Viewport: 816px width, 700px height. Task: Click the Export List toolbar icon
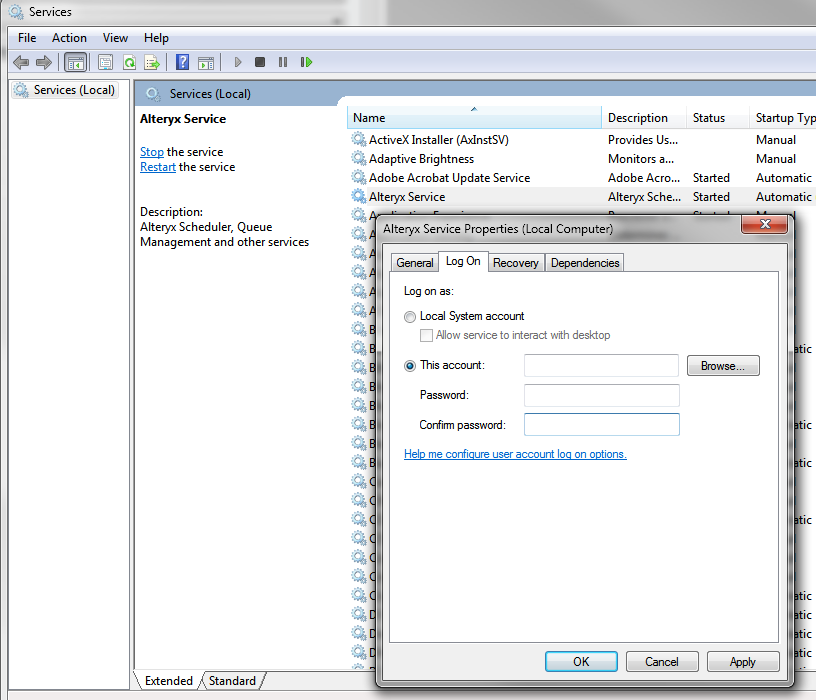point(152,62)
